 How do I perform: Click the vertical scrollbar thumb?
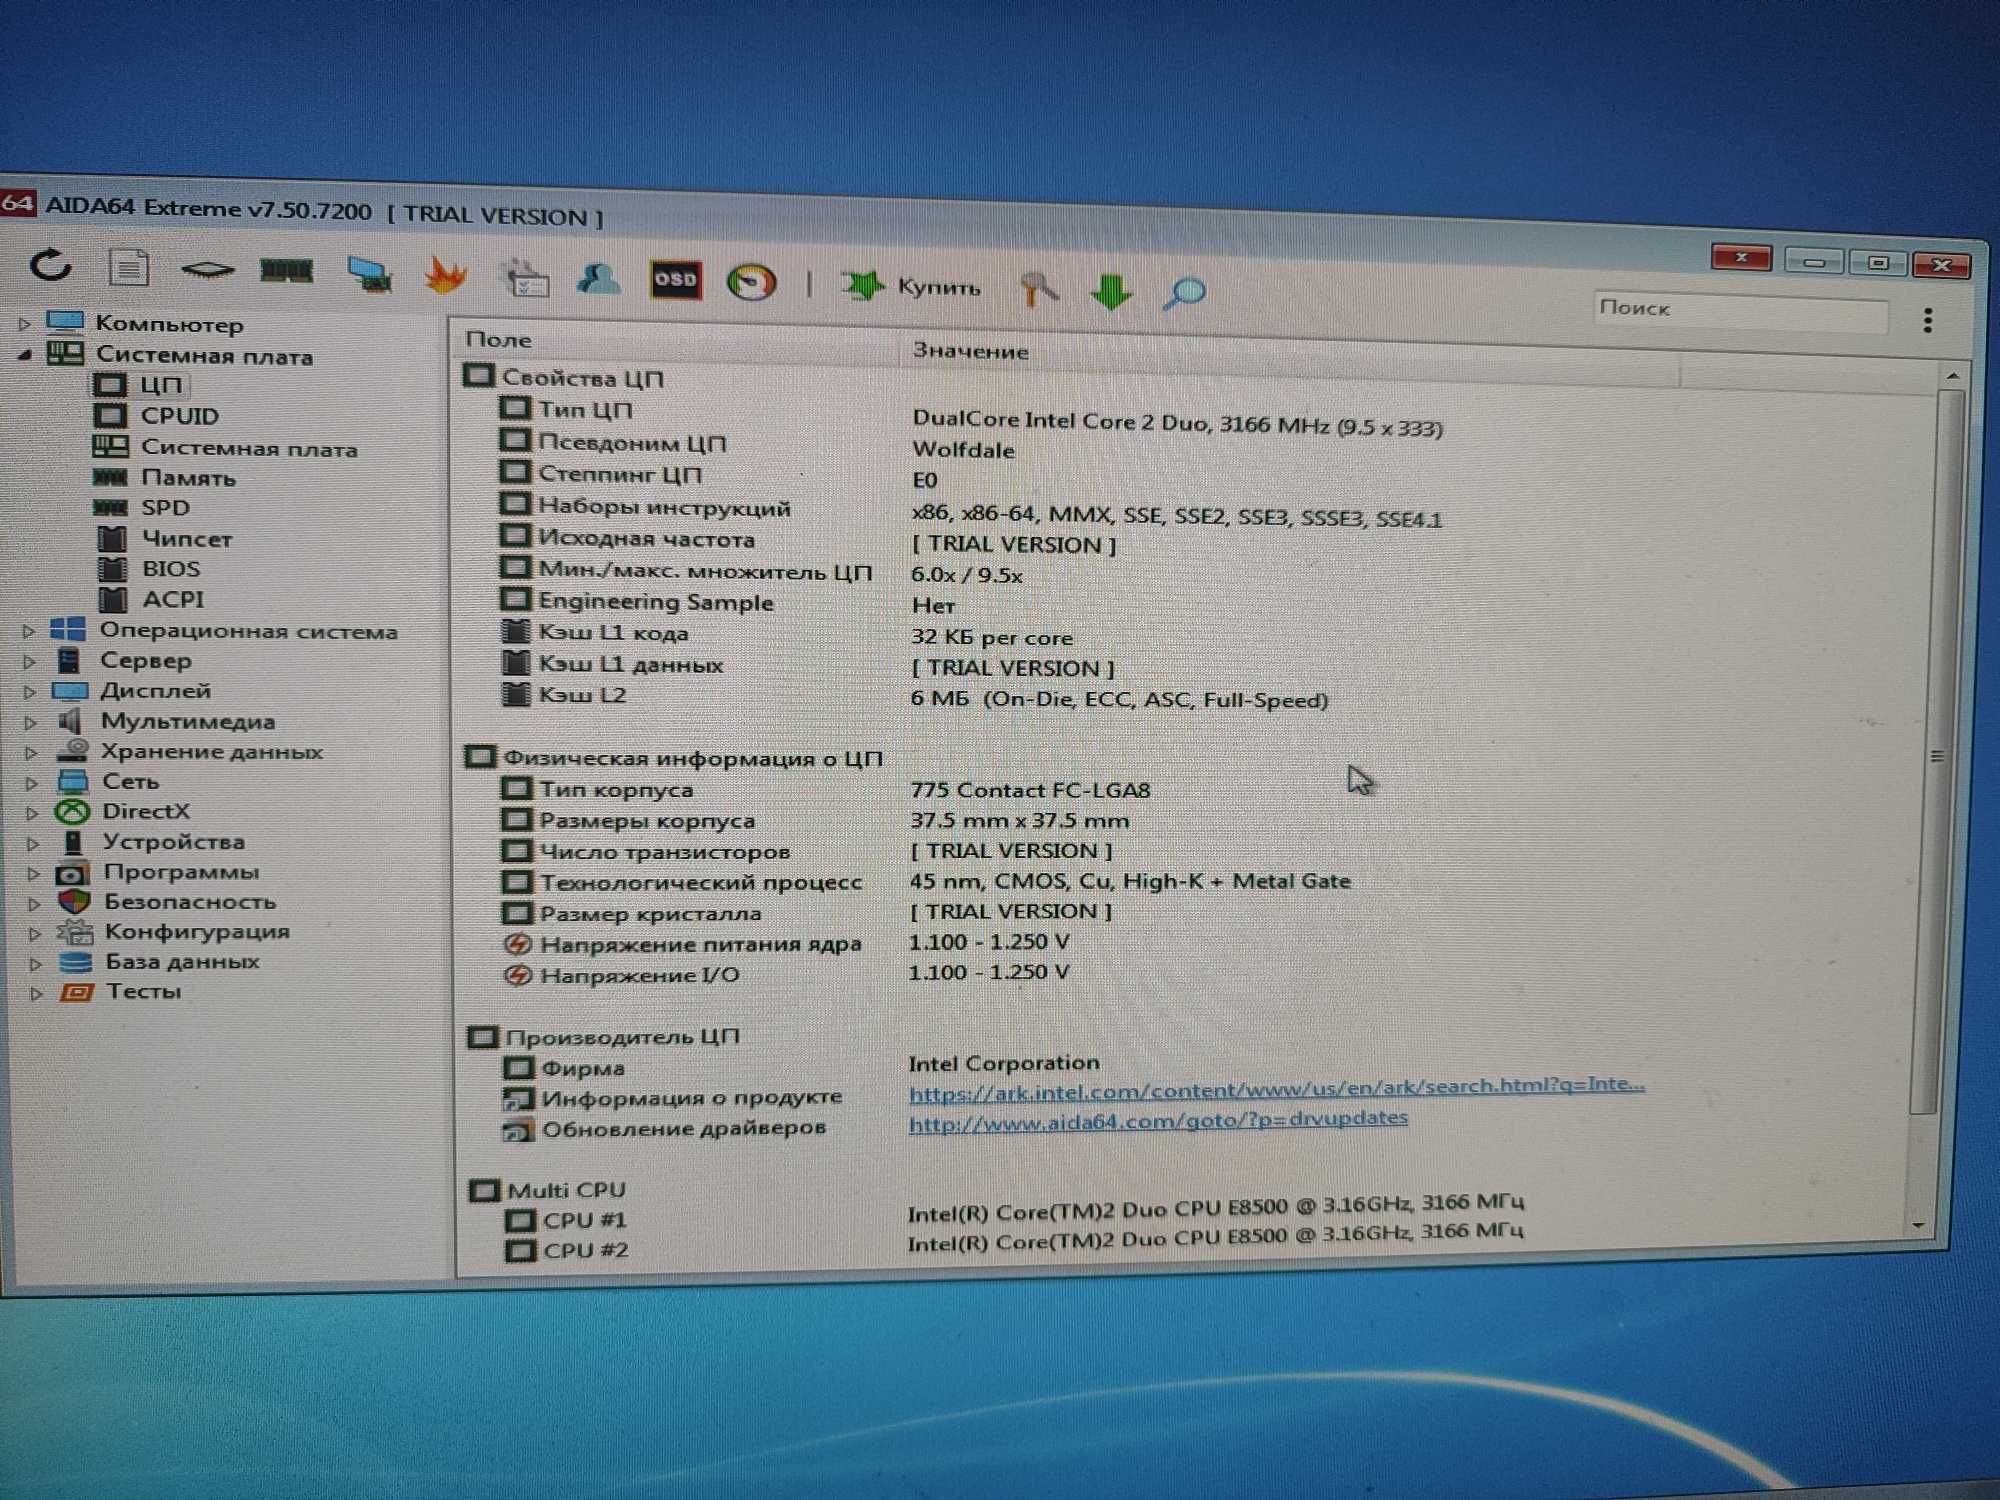[x=1937, y=751]
